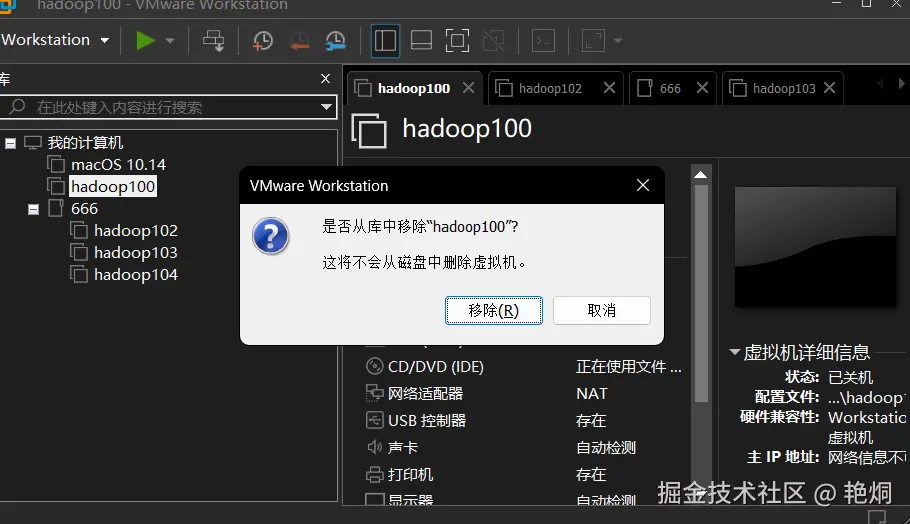910x524 pixels.
Task: Click the Send Ctrl+Alt+Del toolbar icon
Action: click(x=214, y=41)
